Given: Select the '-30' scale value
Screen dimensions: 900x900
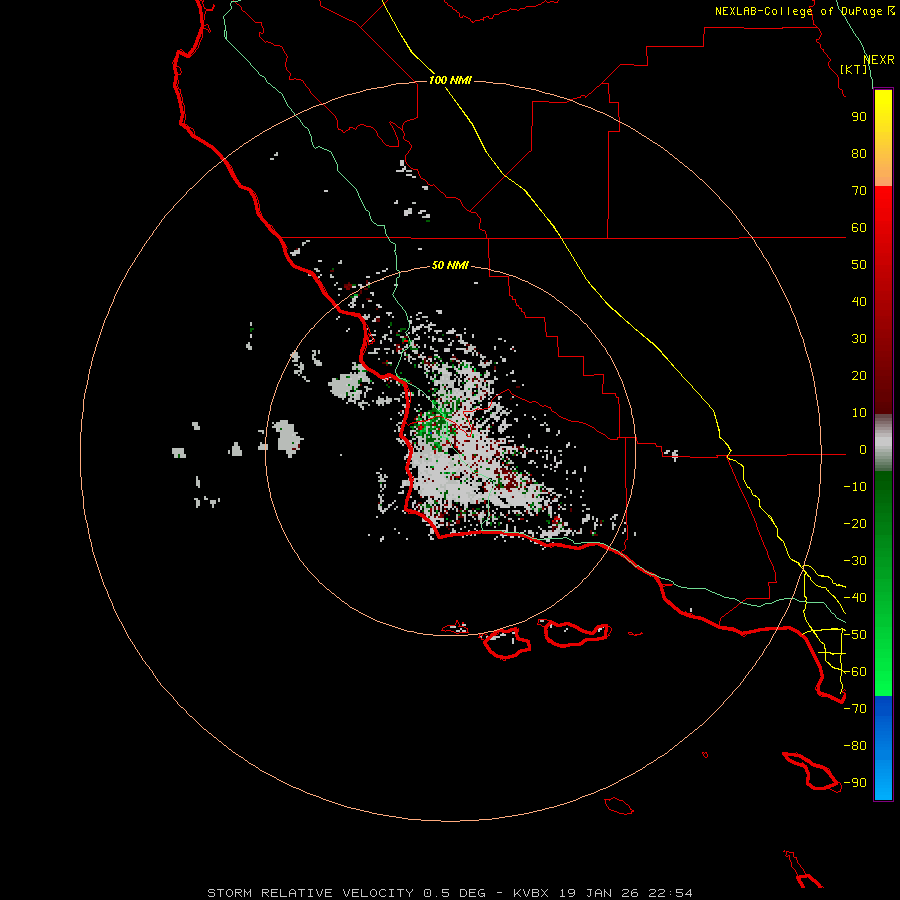Looking at the screenshot, I should 855,561.
